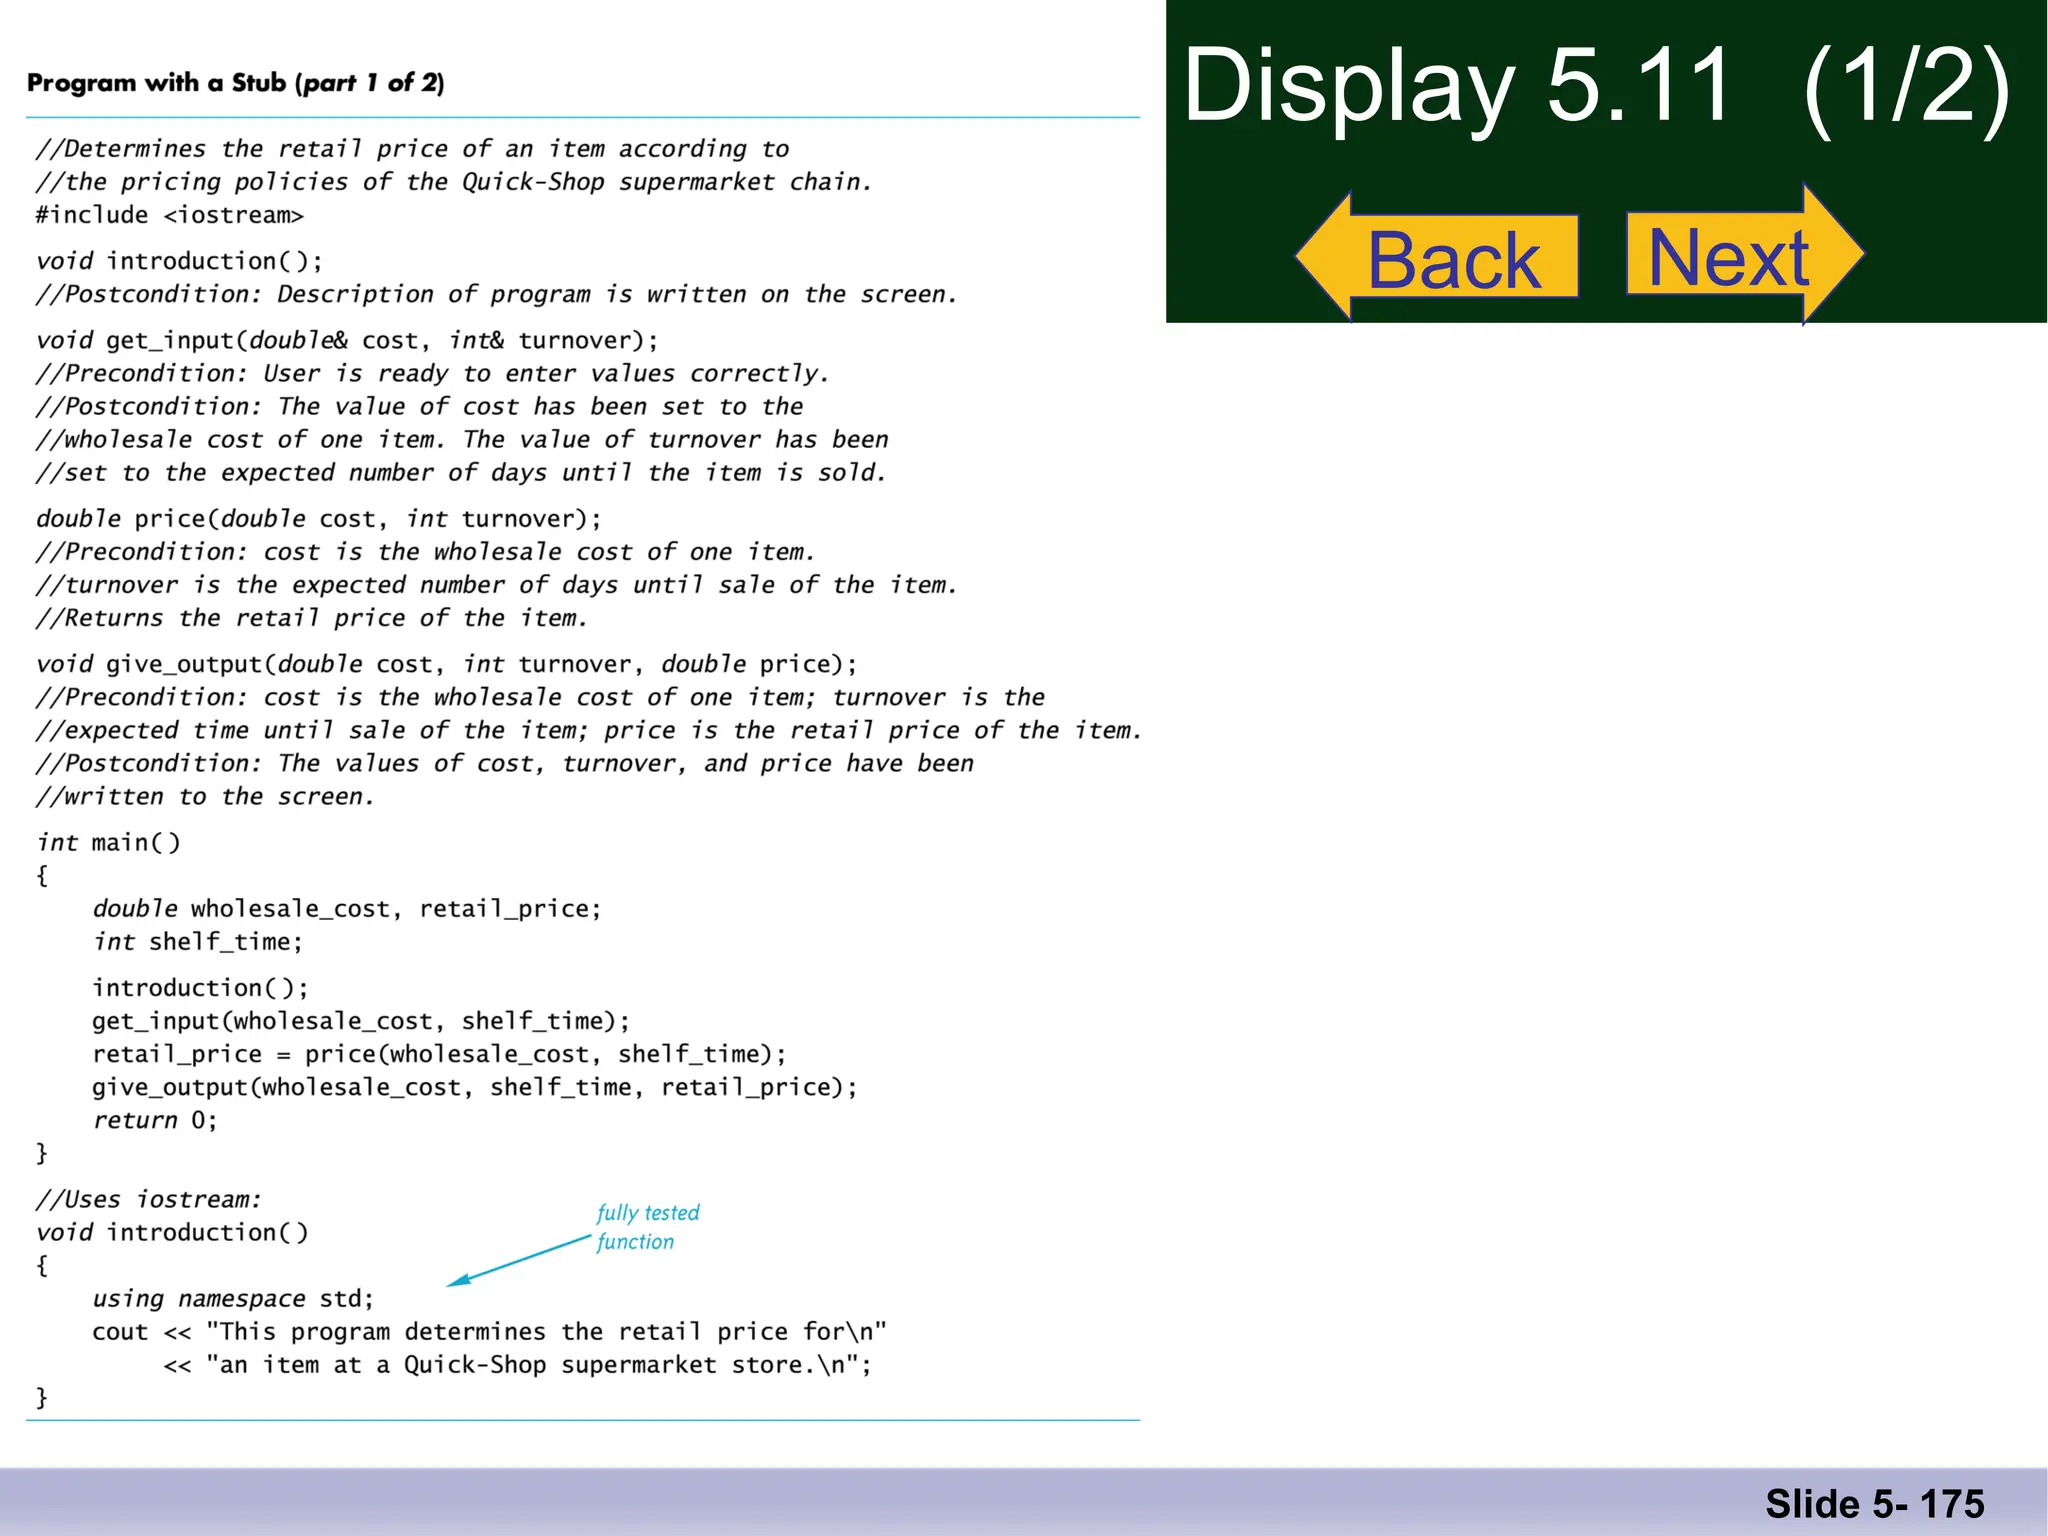Click 'get_input(wholesale_cost, shelf_time);' call
This screenshot has height=1536, width=2048.
(x=361, y=1020)
